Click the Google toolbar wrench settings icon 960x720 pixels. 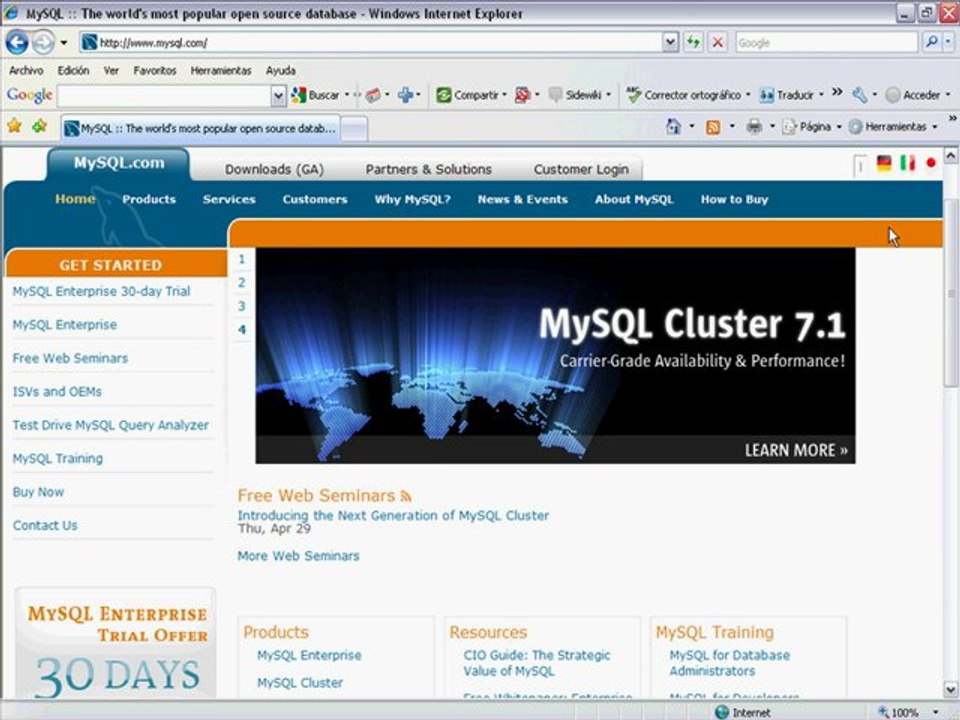pyautogui.click(x=860, y=95)
